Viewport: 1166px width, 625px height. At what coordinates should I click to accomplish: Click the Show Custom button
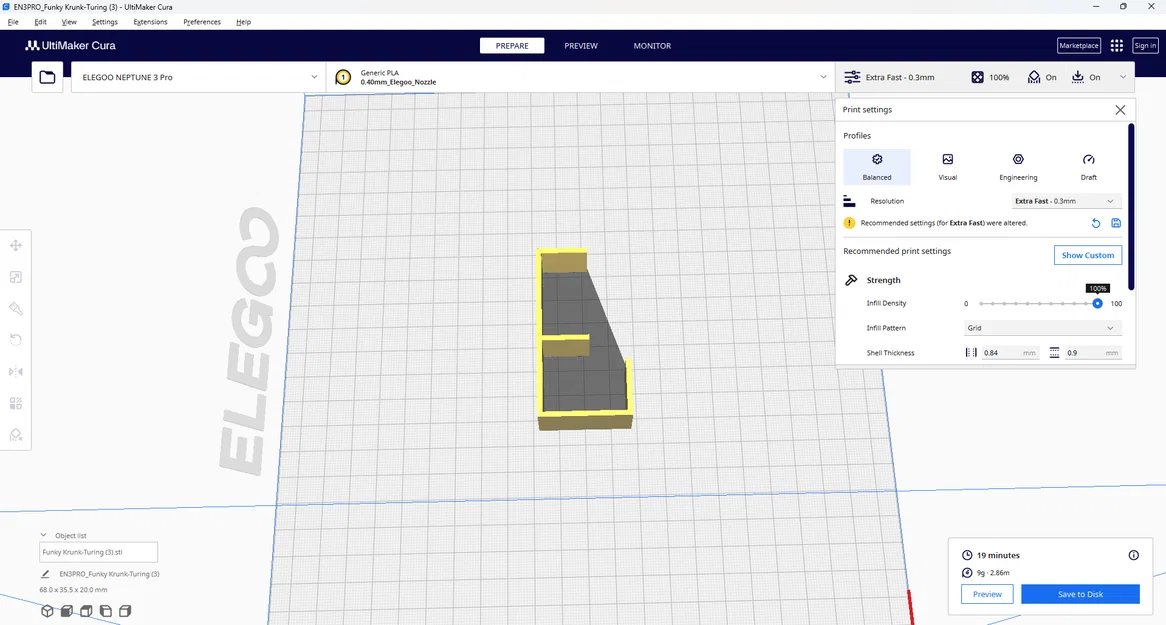pyautogui.click(x=1087, y=255)
